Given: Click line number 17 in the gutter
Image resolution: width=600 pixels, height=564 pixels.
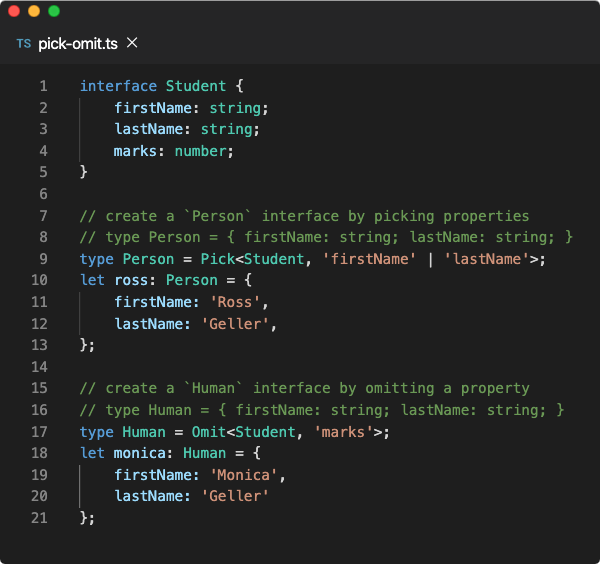Looking at the screenshot, I should click(39, 432).
